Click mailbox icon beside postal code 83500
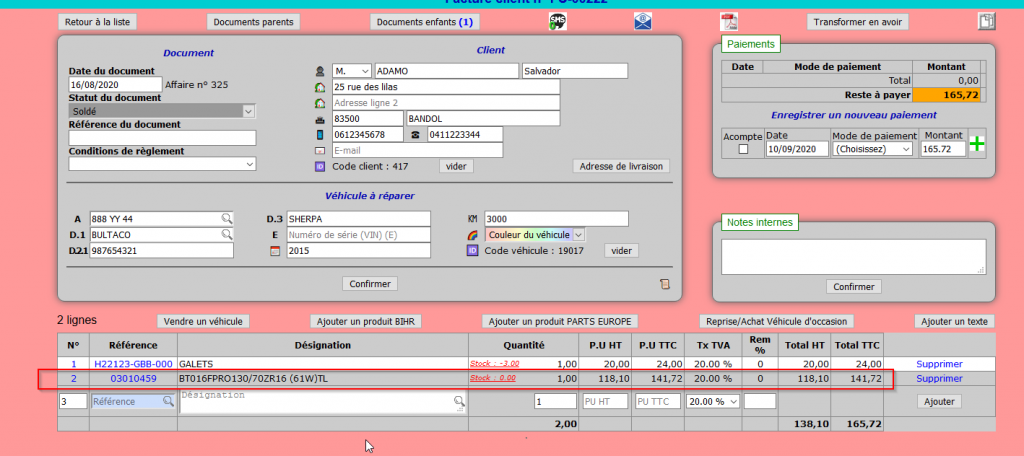1024x456 pixels. pyautogui.click(x=320, y=120)
